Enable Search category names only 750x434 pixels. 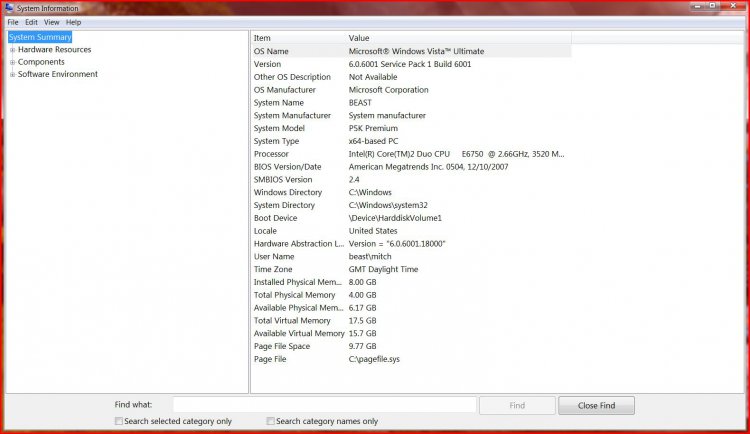[270, 421]
